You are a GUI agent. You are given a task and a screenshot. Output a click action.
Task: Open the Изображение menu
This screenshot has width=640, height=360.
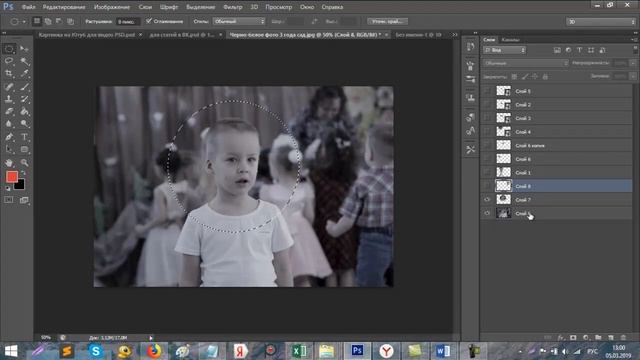click(x=112, y=7)
